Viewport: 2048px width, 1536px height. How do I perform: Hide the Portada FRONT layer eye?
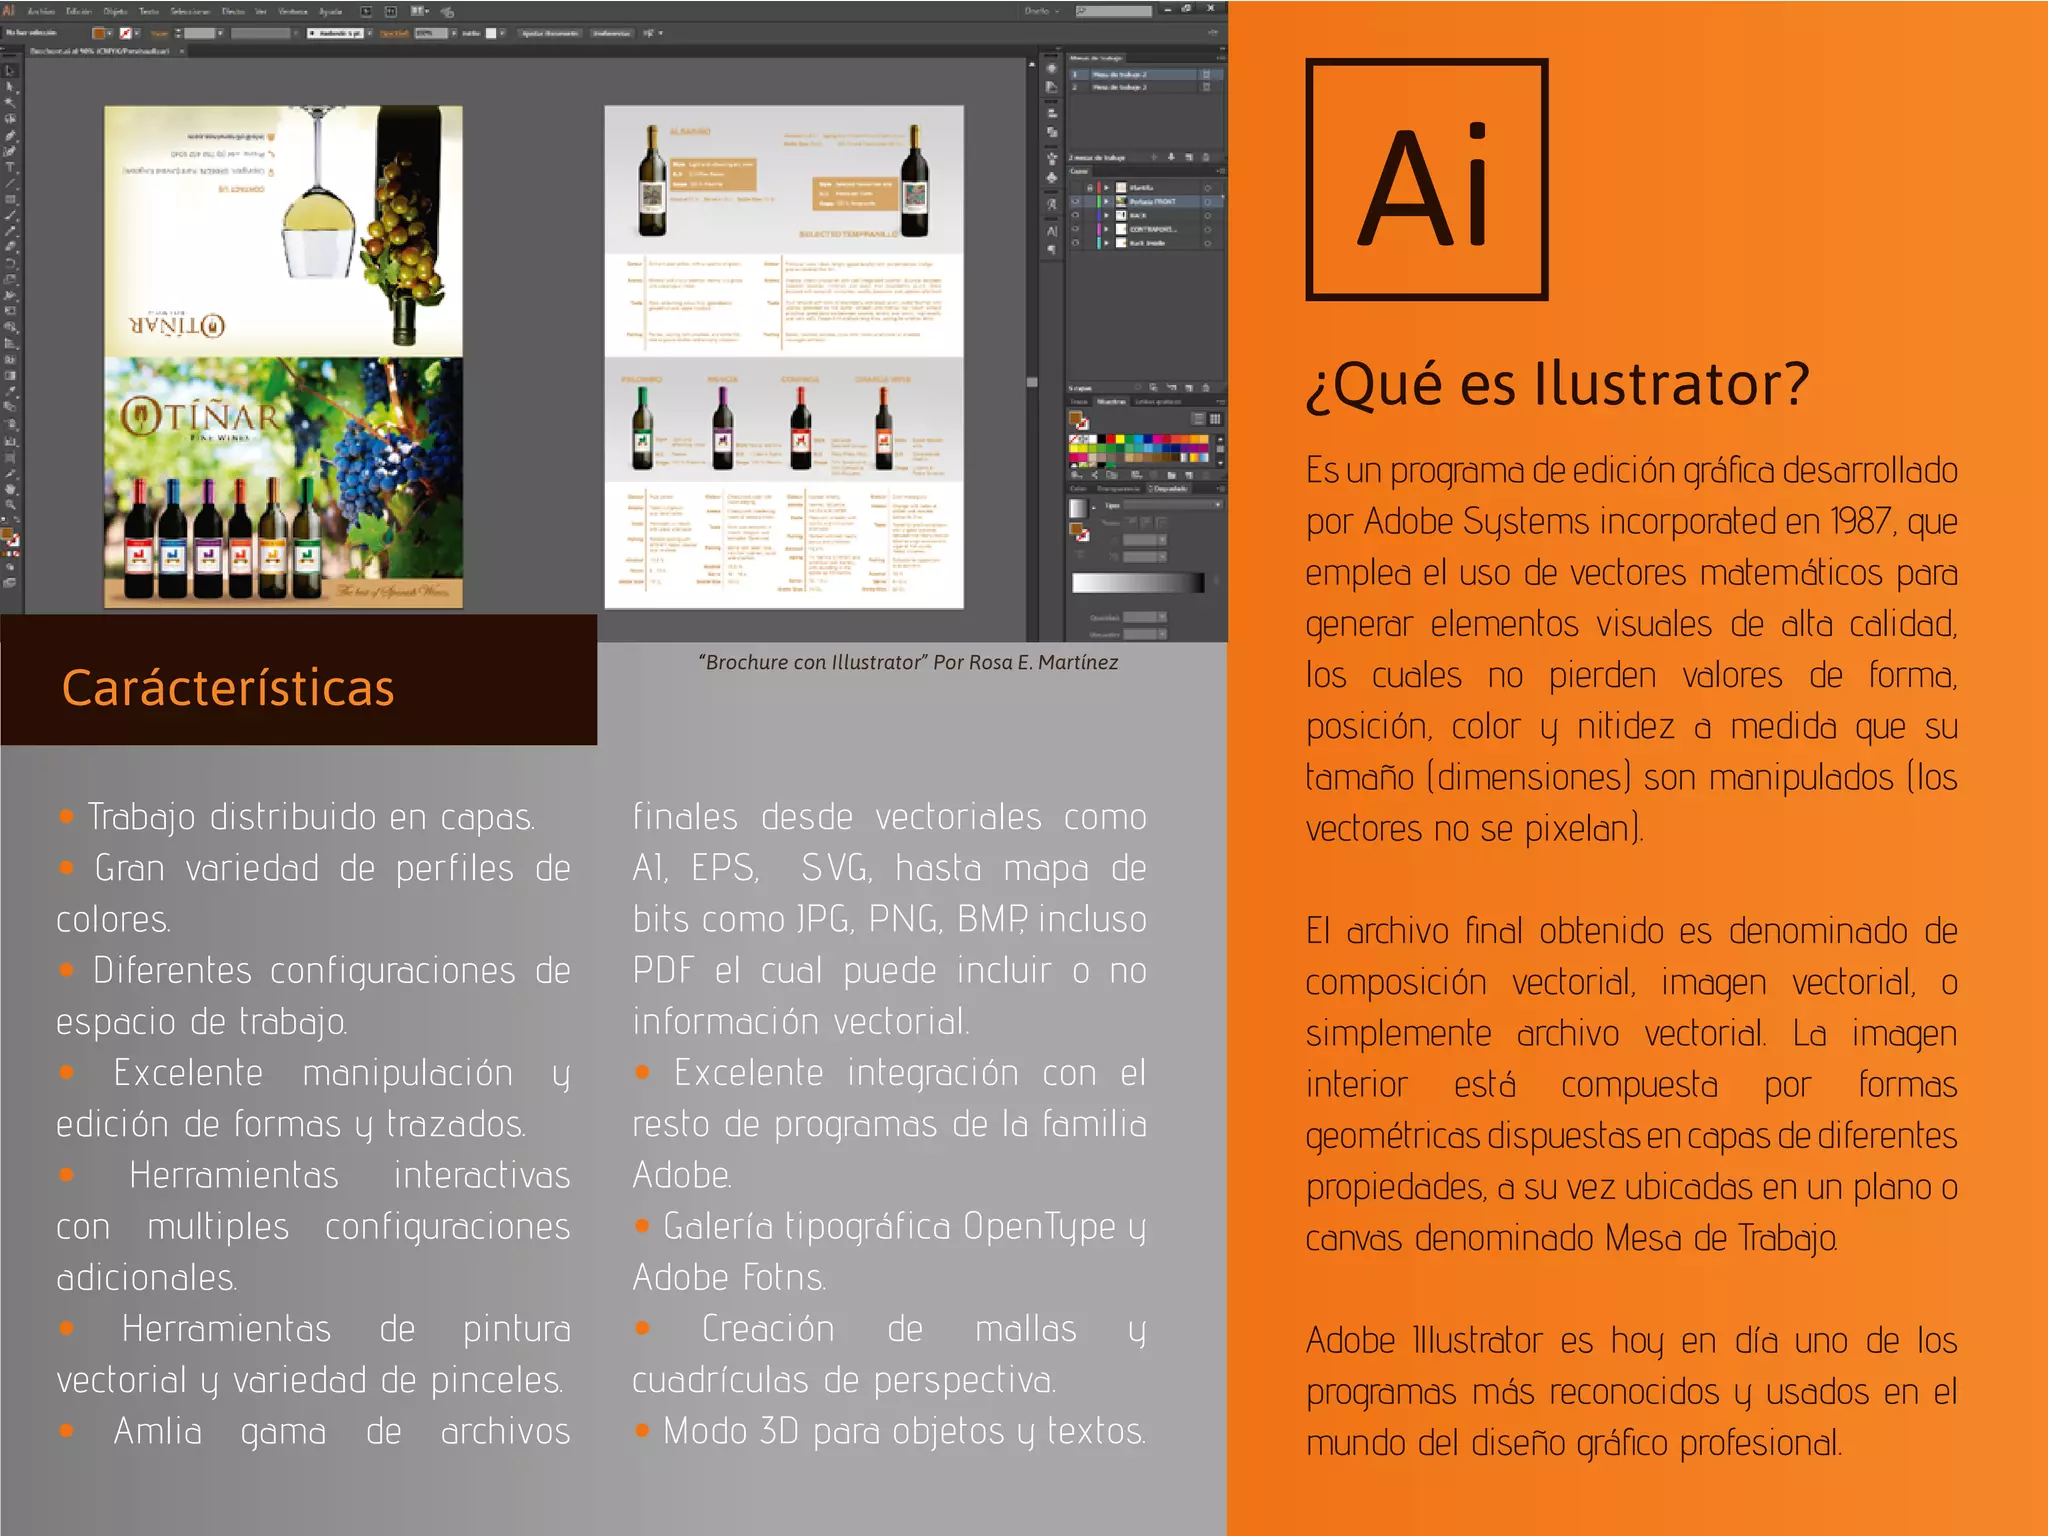1075,201
